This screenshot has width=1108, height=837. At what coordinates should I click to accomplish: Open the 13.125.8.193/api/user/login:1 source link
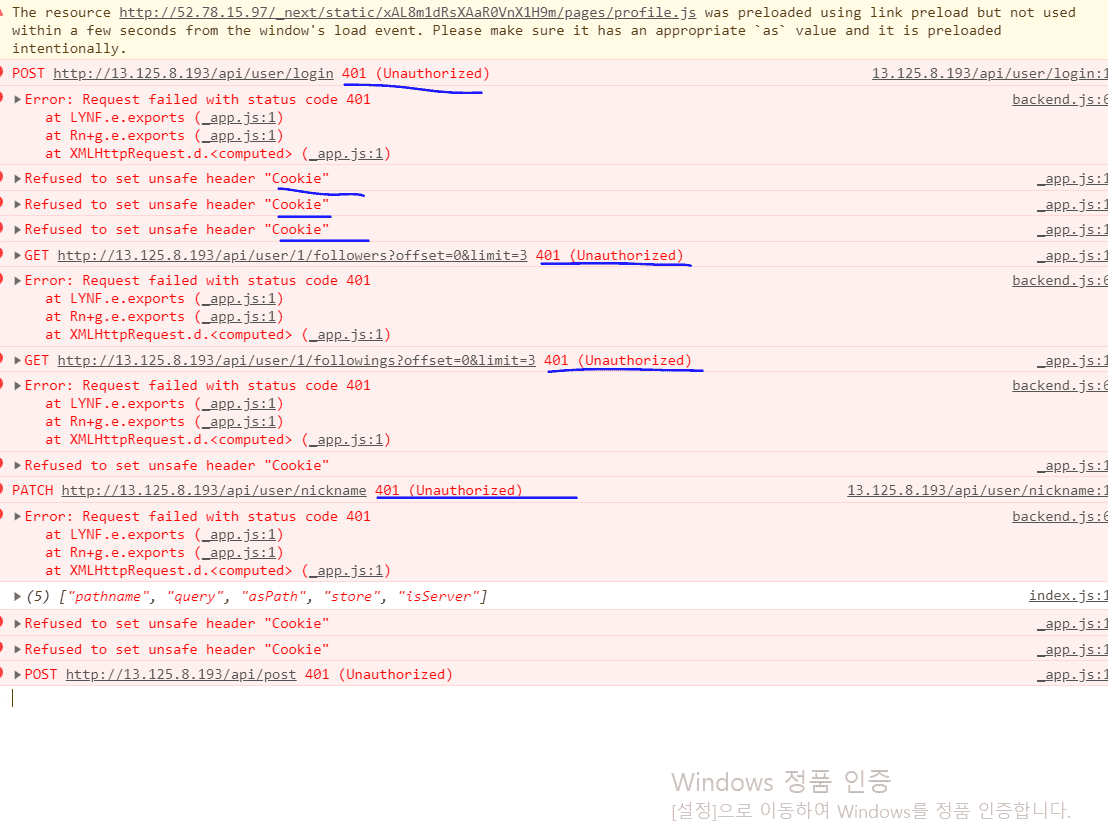click(989, 74)
